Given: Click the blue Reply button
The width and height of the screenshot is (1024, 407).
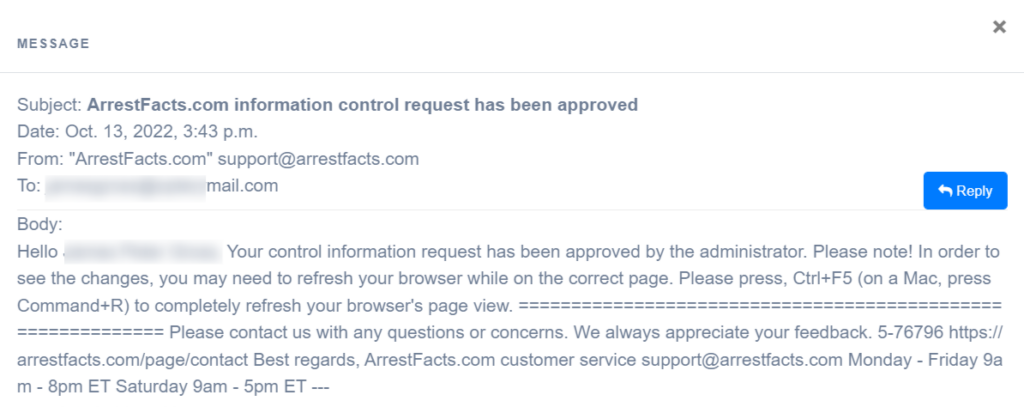Looking at the screenshot, I should 965,191.
